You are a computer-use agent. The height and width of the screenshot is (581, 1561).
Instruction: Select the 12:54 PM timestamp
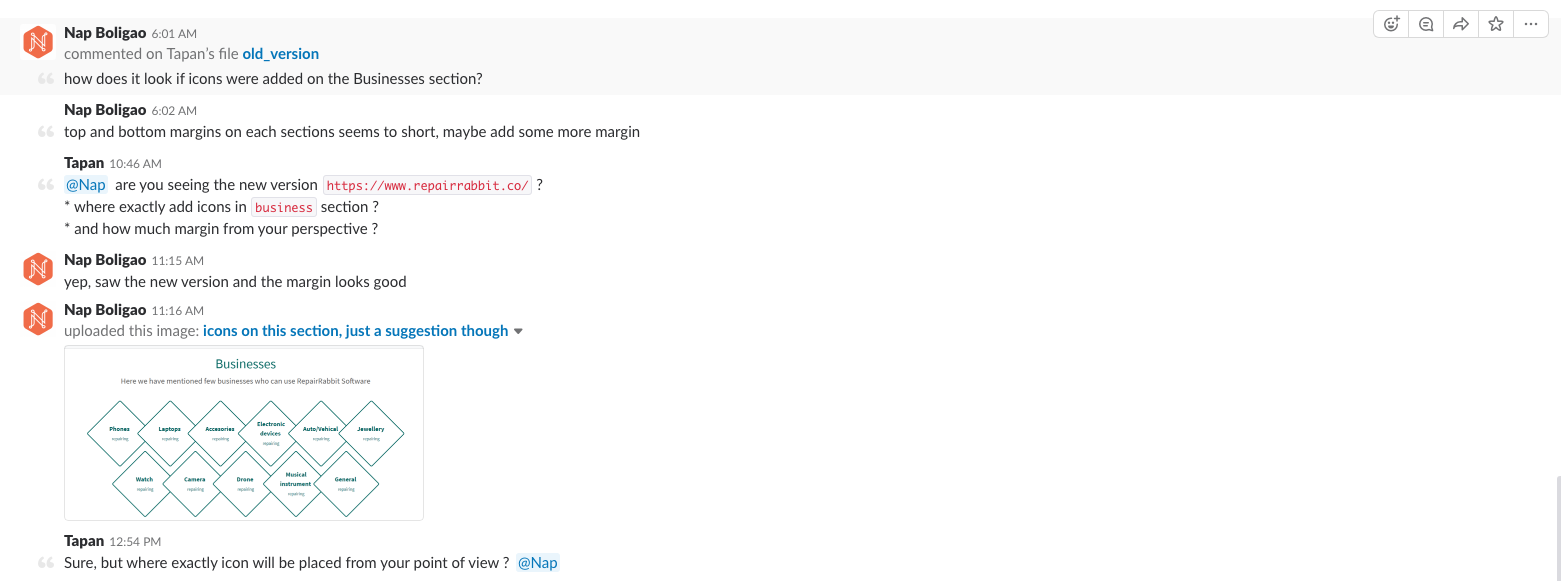(135, 542)
